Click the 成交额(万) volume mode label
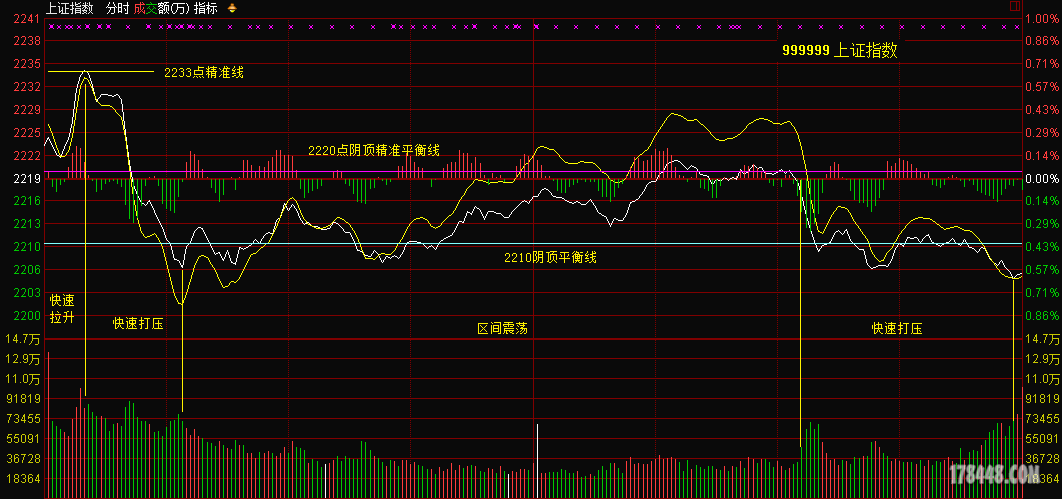This screenshot has height=499, width=1062. tap(161, 8)
